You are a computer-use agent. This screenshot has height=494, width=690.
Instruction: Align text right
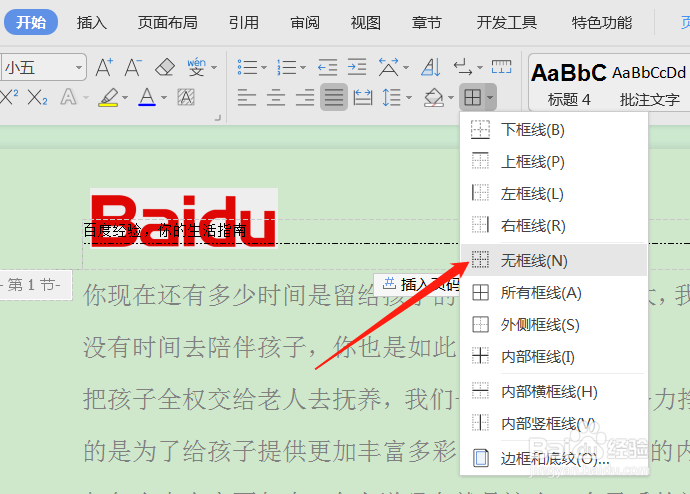(x=305, y=97)
